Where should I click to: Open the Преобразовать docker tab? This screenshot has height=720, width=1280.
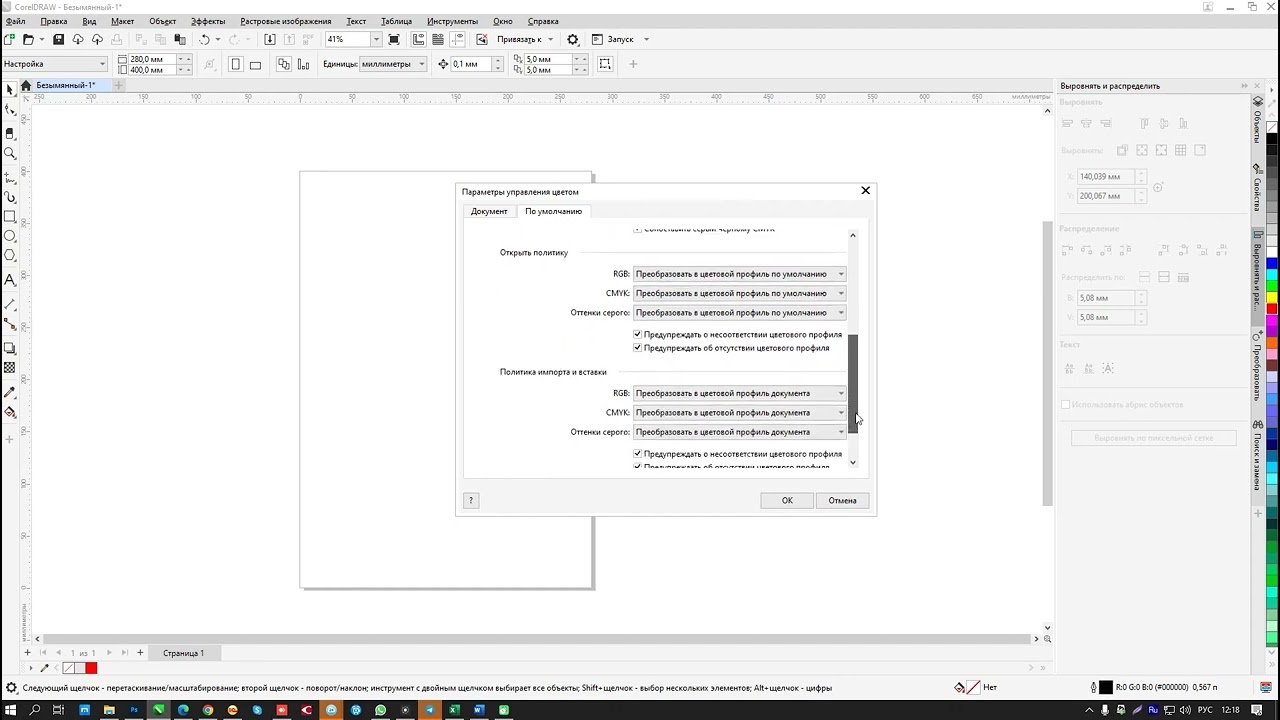[1257, 368]
